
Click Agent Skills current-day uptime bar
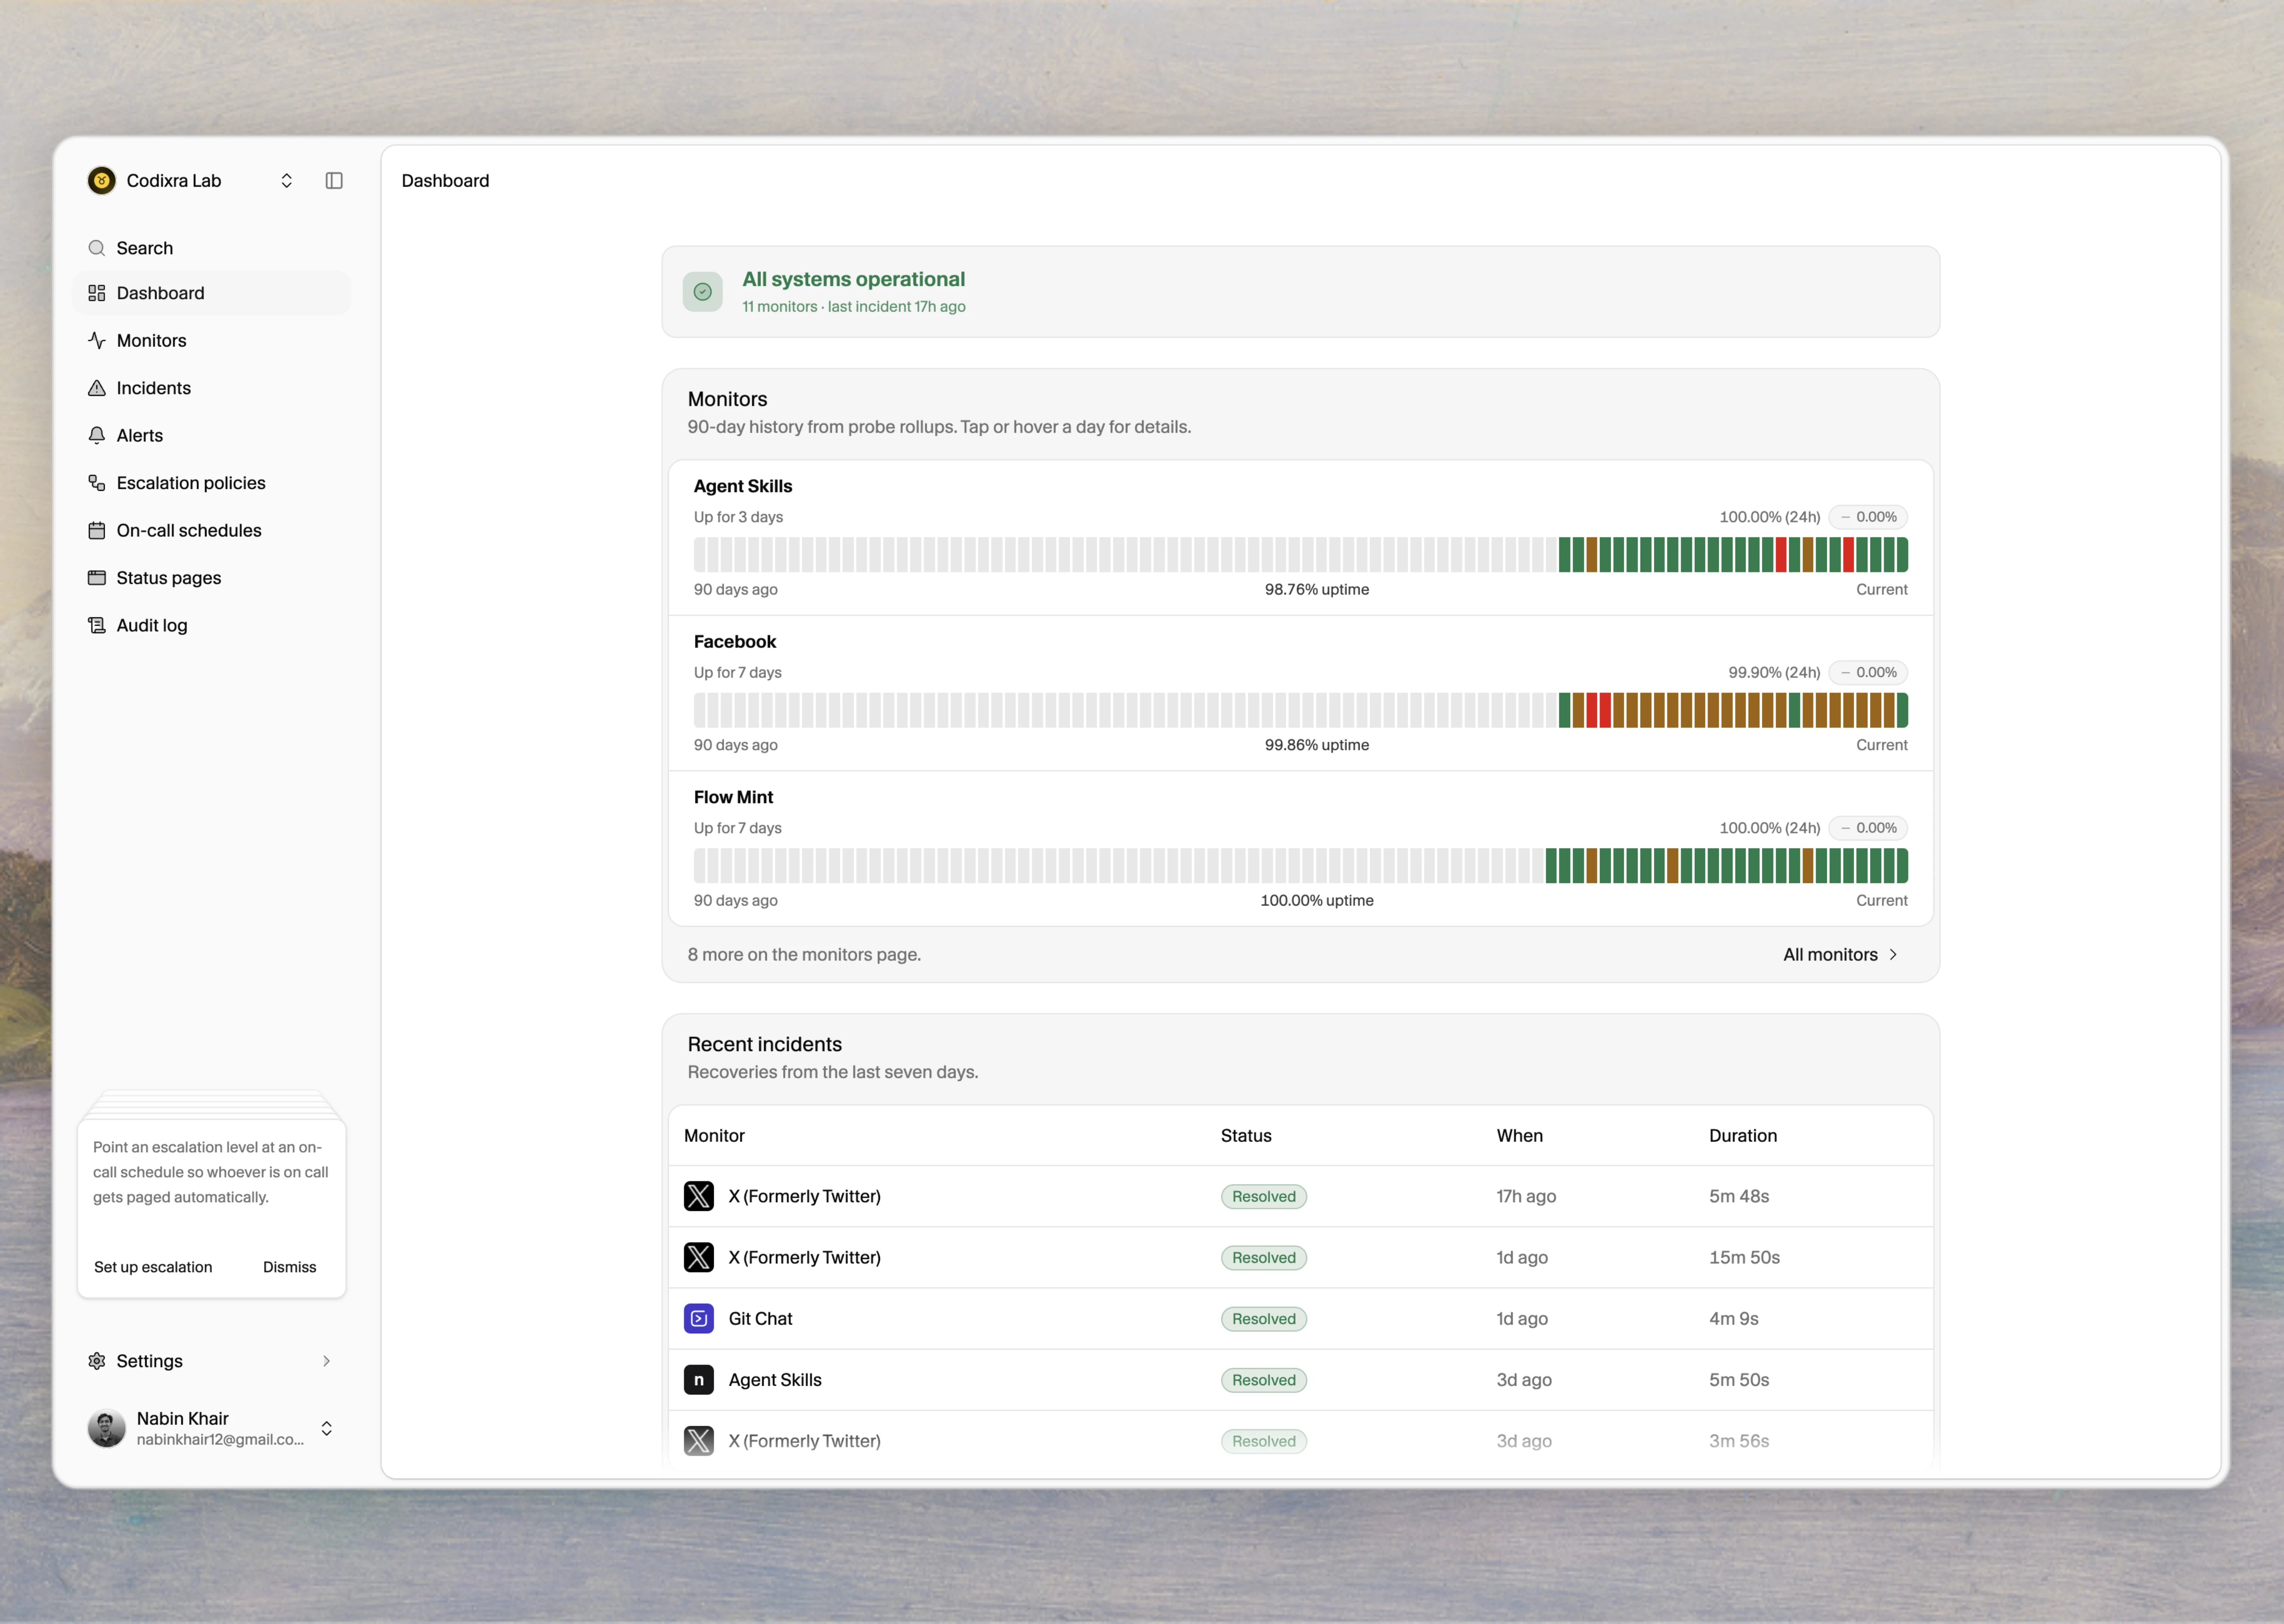tap(1902, 555)
